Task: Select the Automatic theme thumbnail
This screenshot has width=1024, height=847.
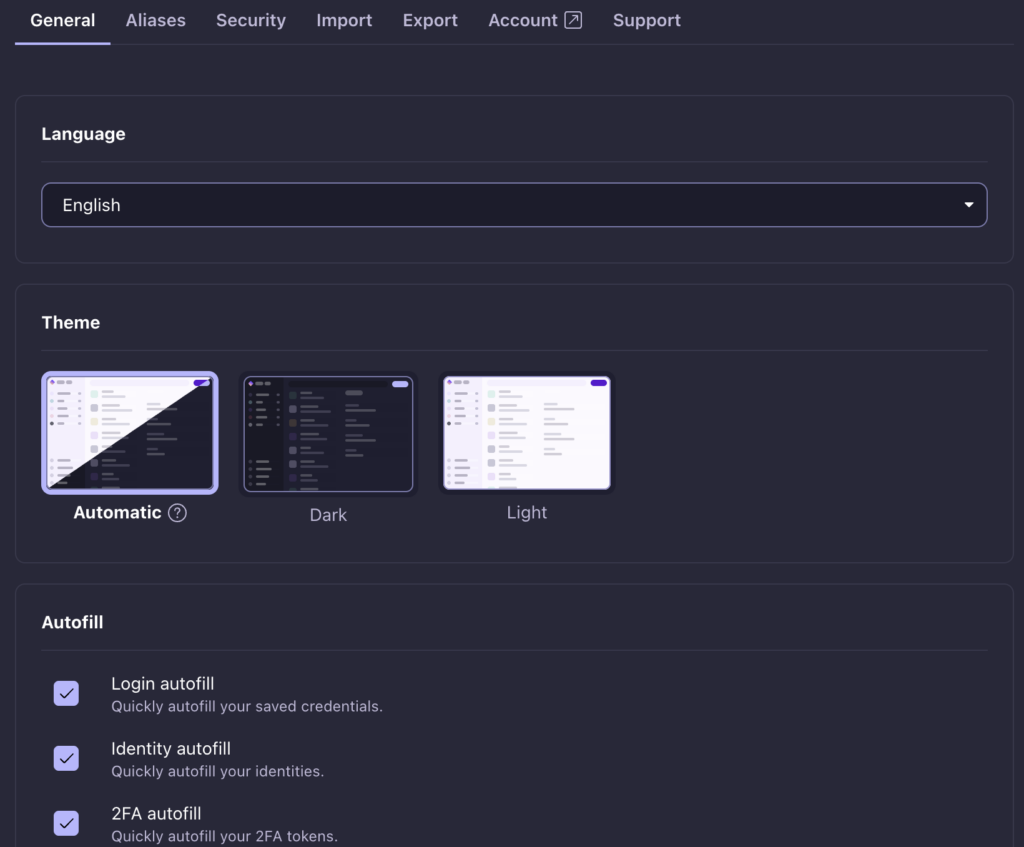Action: (x=130, y=433)
